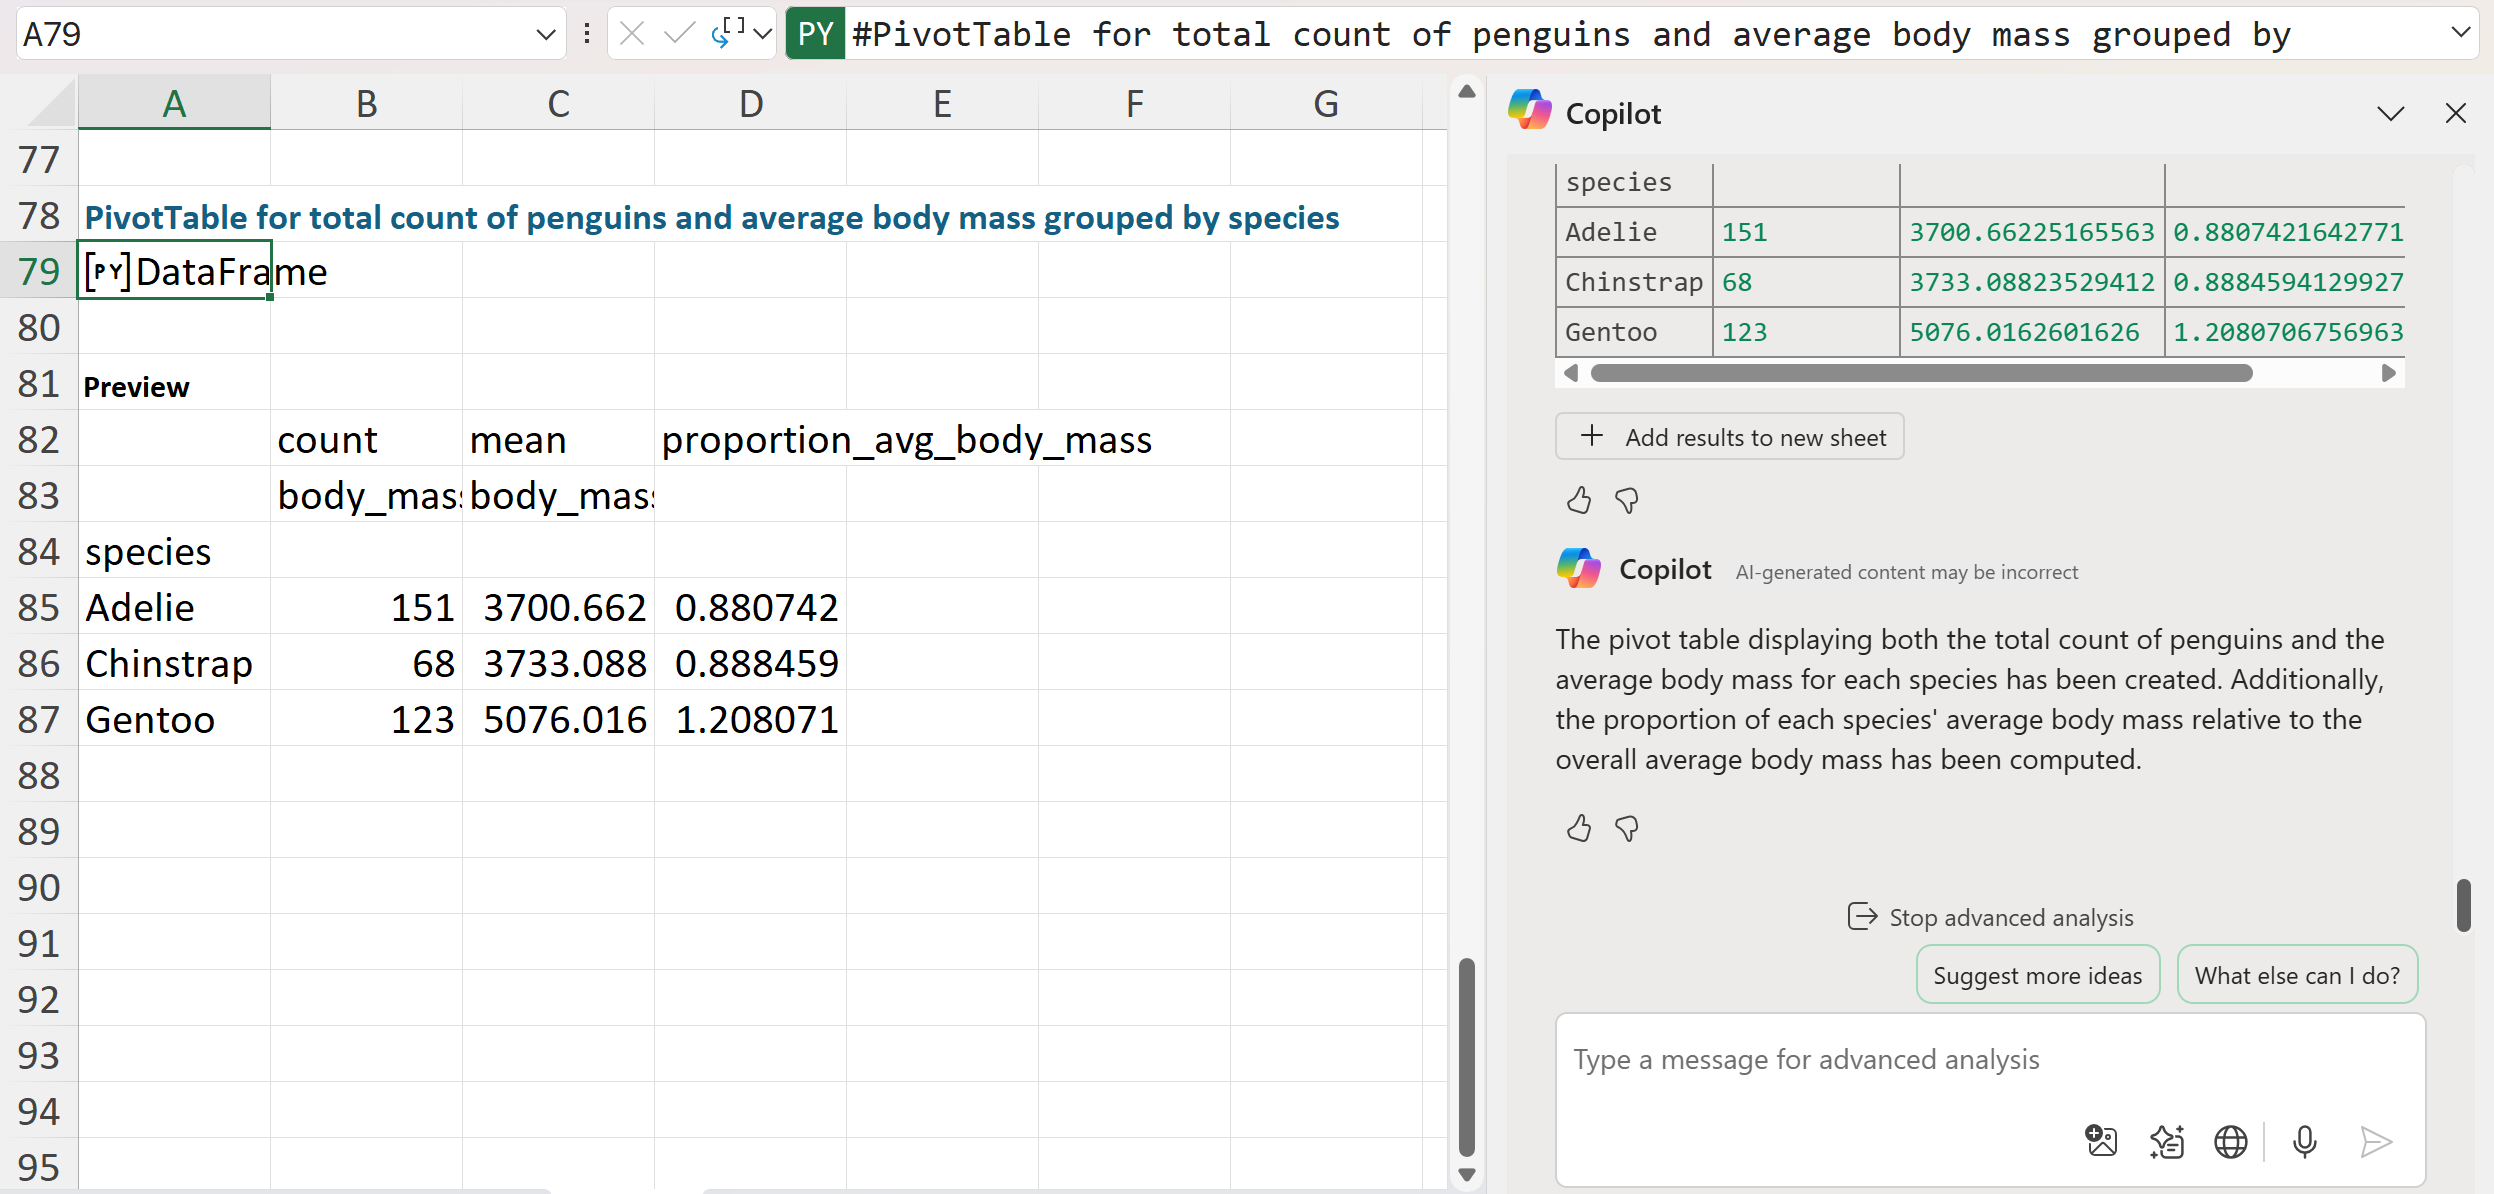Viewport: 2494px width, 1194px height.
Task: Click Stop advanced analysis link
Action: point(1990,917)
